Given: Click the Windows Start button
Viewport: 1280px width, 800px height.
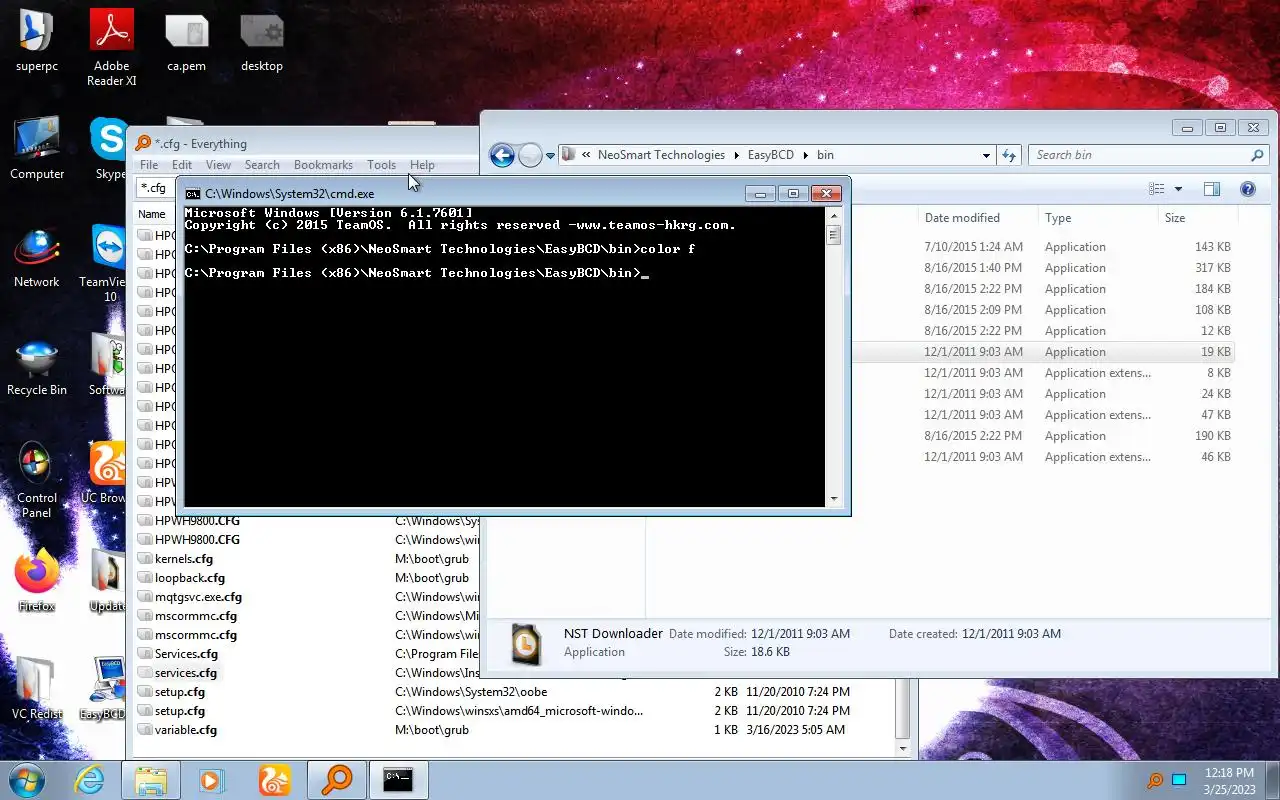Looking at the screenshot, I should tap(27, 780).
